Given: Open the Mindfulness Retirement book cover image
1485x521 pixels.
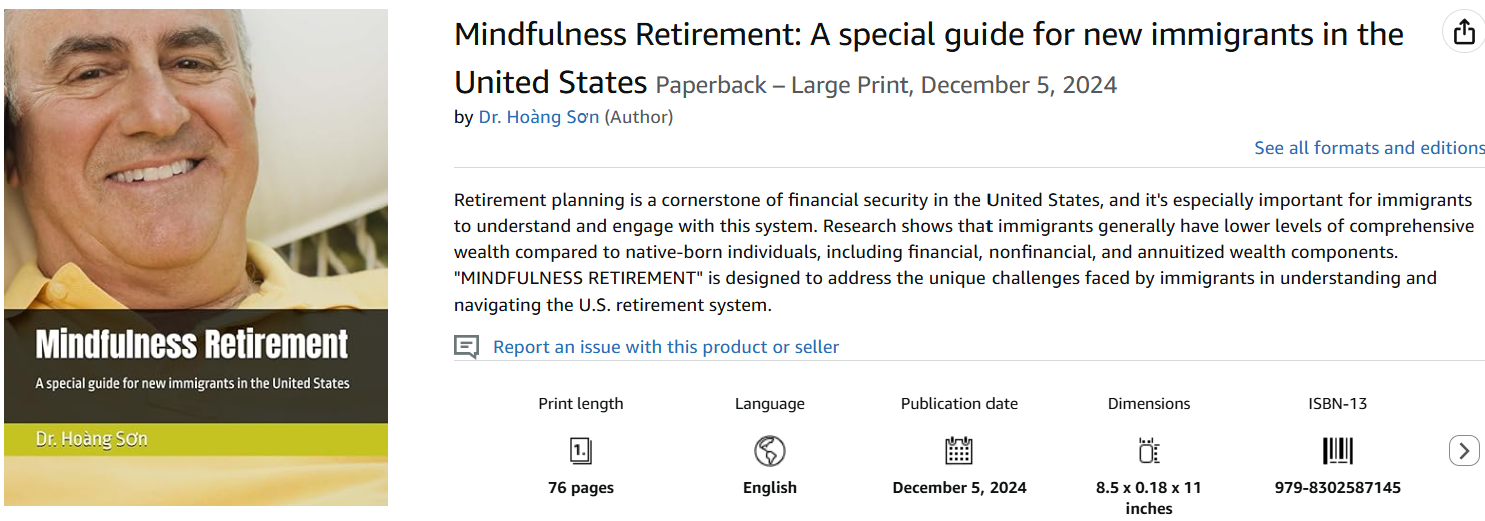Looking at the screenshot, I should [196, 258].
